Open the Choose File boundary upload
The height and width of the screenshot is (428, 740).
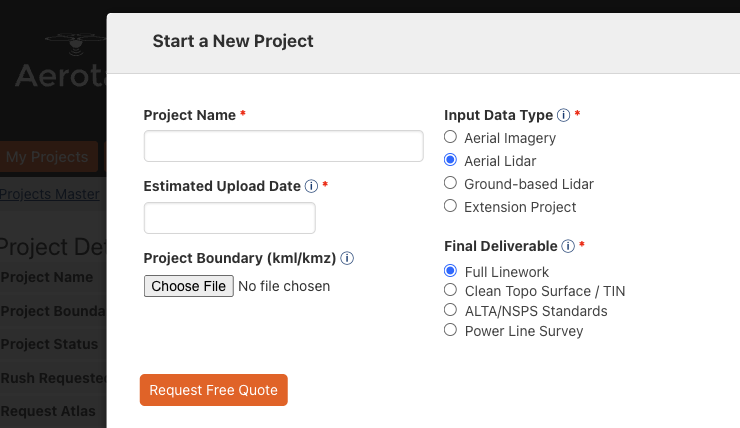pos(189,286)
